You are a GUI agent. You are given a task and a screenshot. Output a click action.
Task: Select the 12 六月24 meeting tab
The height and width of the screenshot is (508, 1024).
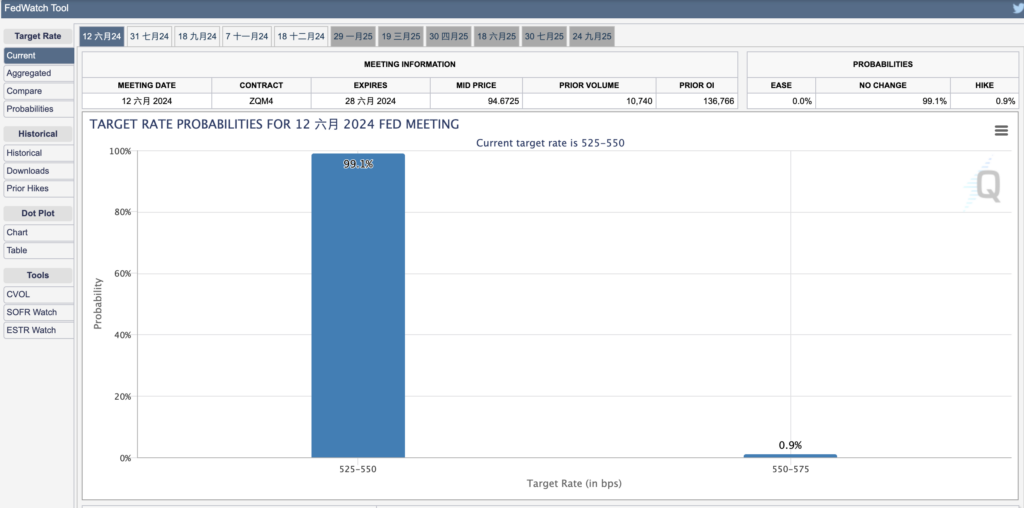(x=102, y=37)
